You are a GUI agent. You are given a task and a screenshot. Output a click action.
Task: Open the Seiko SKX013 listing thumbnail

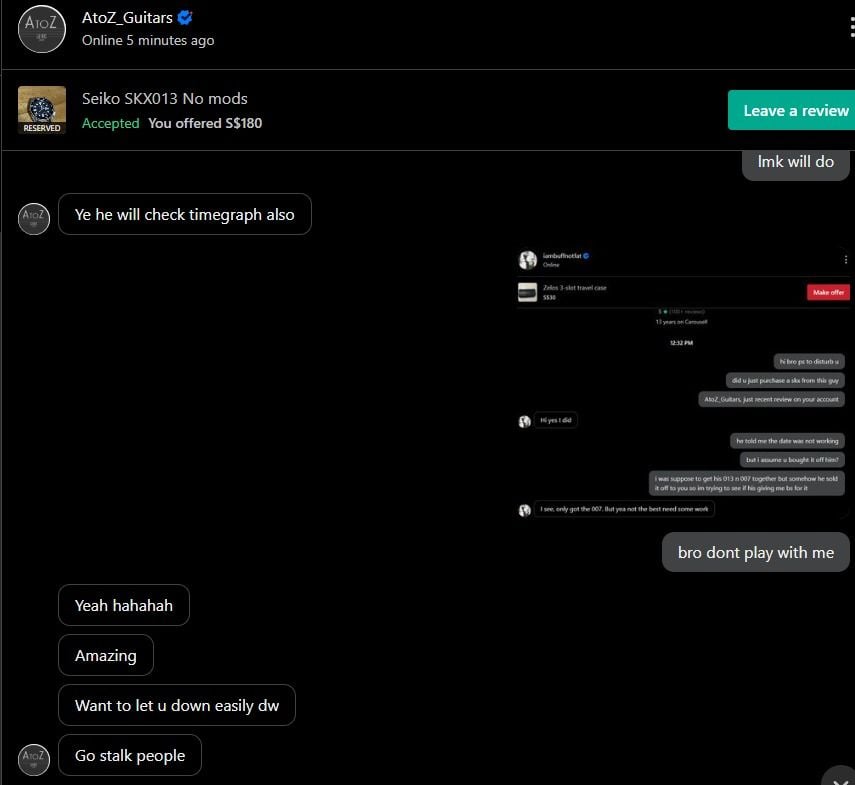[x=42, y=110]
